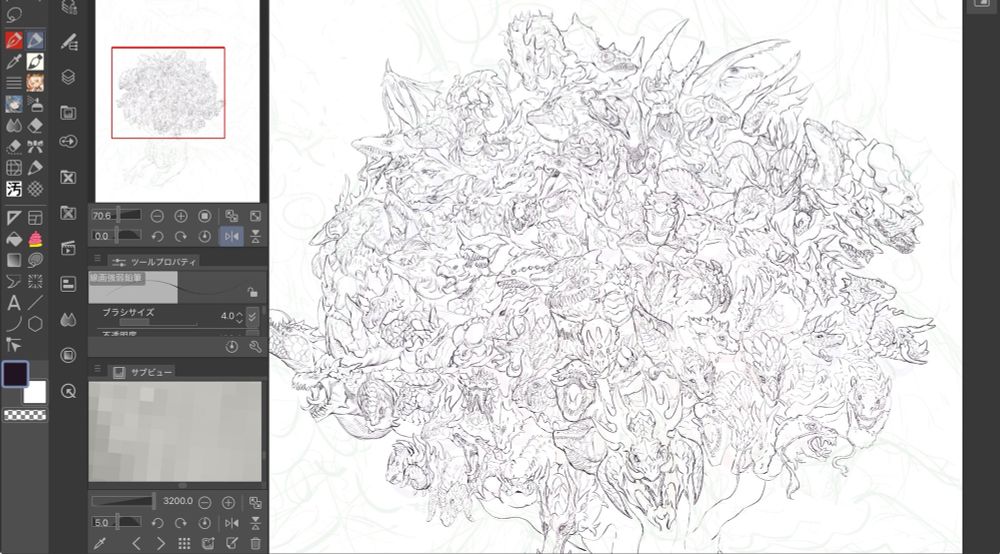1000x554 pixels.
Task: Select the Lasso tool in the toolbox
Action: click(13, 15)
